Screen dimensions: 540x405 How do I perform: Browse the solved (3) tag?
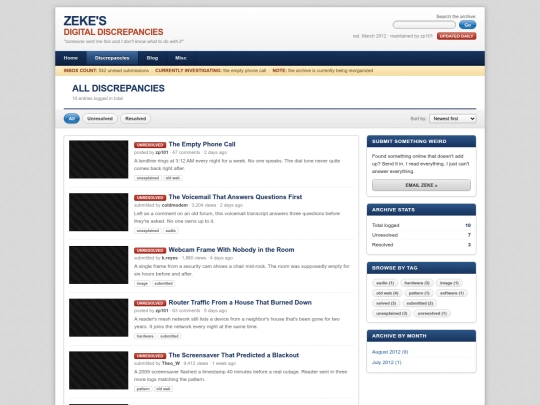tap(386, 303)
